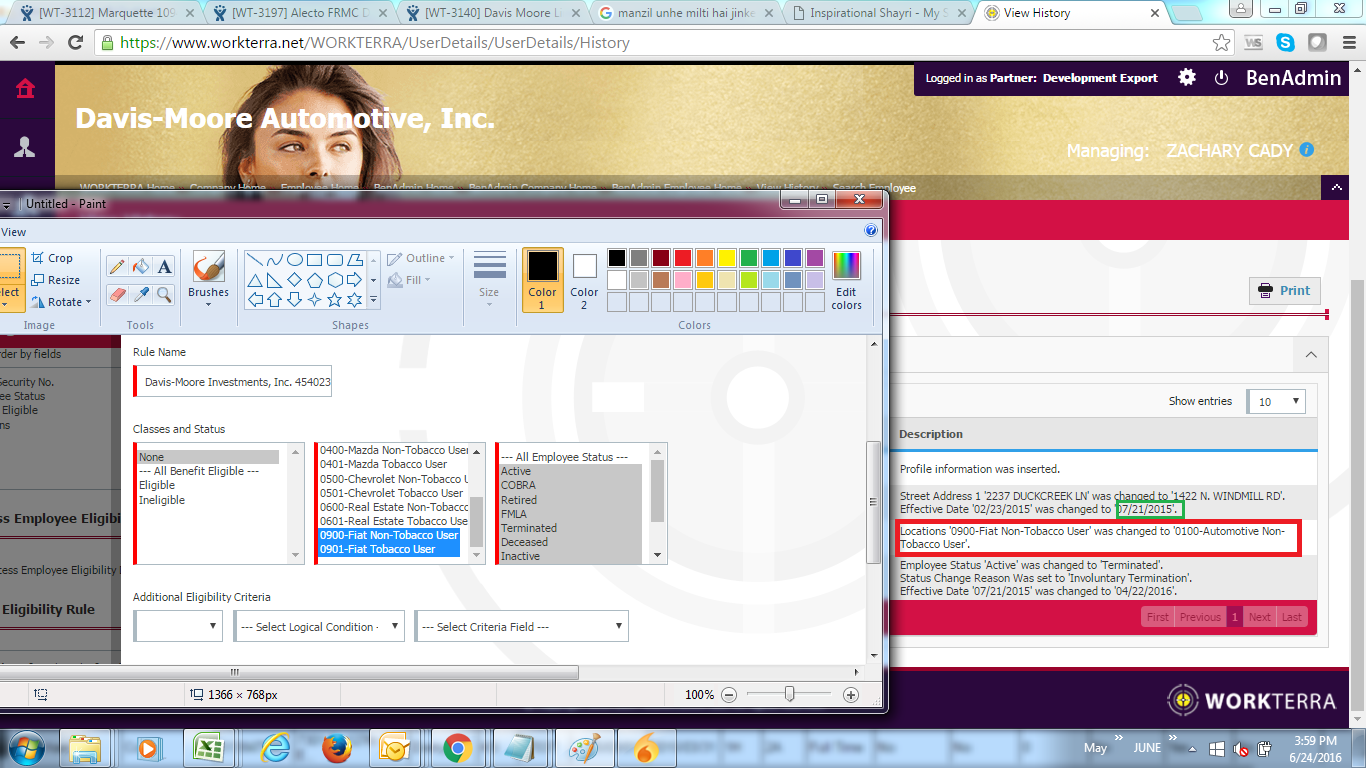
Task: Click the Paint zoom slider handle
Action: coord(790,694)
